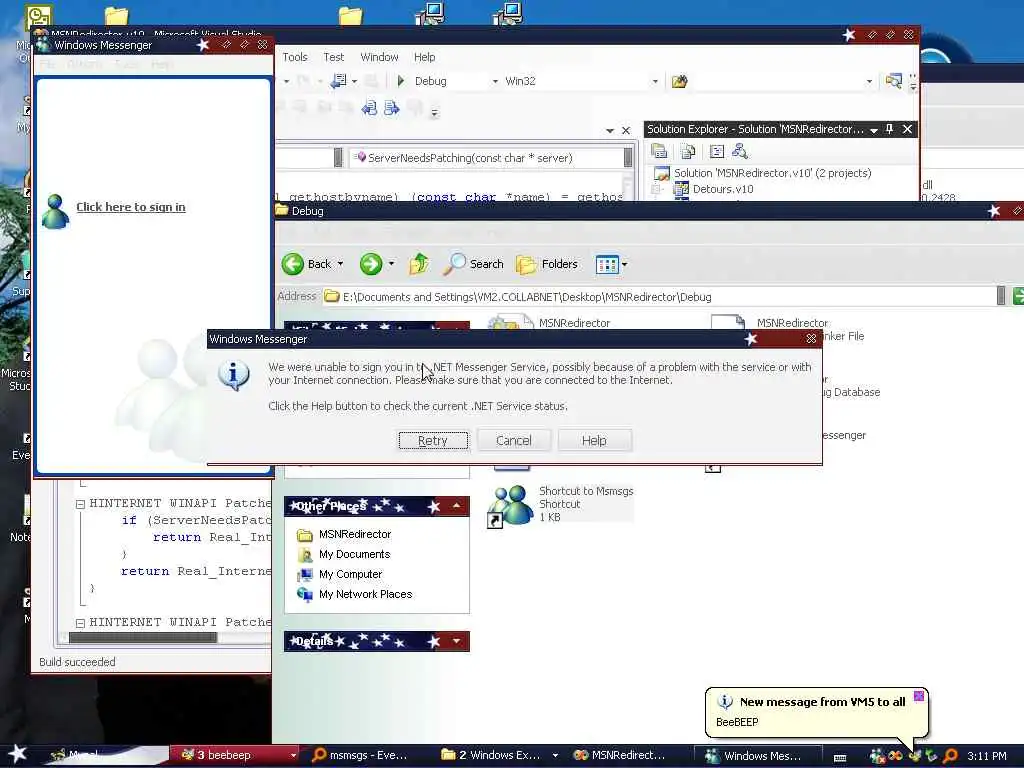The width and height of the screenshot is (1024, 768).
Task: Open the Help menu in Visual Studio
Action: [x=424, y=57]
